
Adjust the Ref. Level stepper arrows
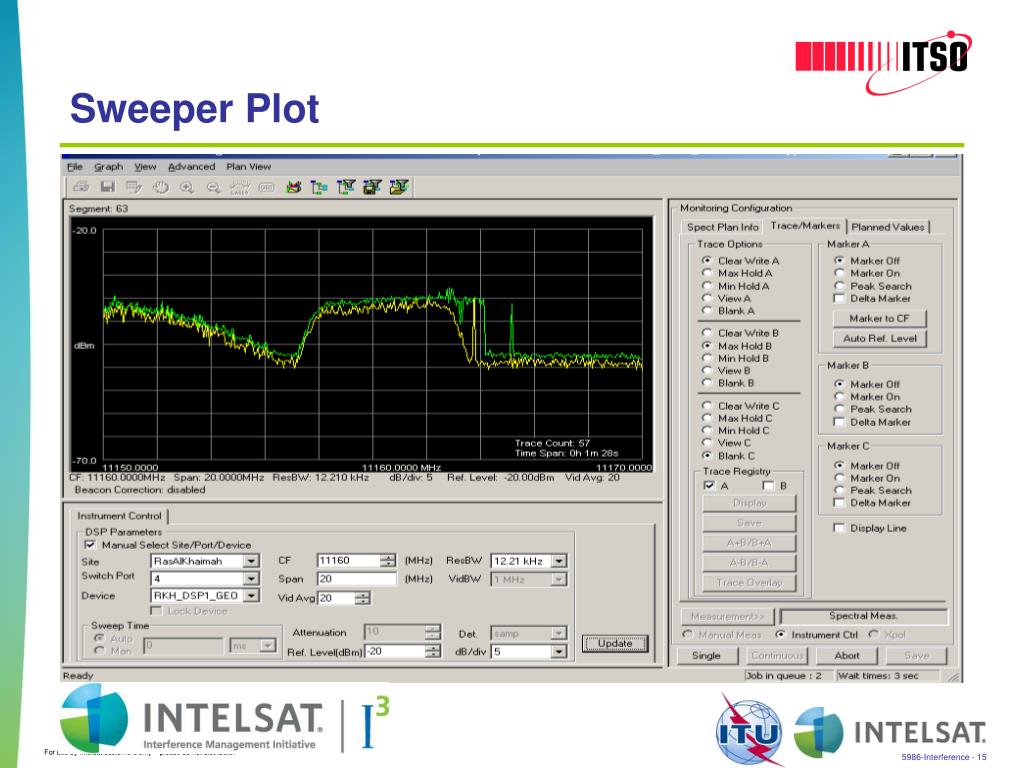click(433, 651)
